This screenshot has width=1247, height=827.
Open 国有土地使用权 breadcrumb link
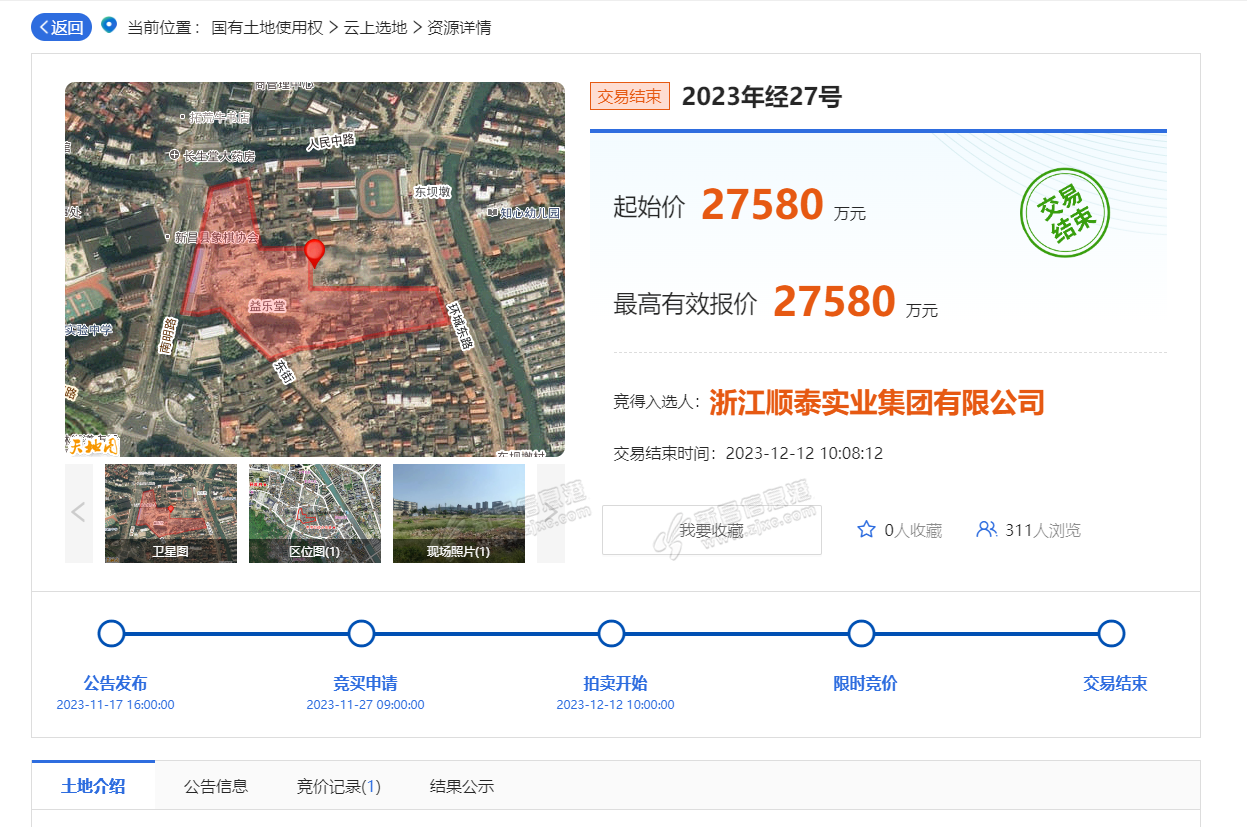267,27
